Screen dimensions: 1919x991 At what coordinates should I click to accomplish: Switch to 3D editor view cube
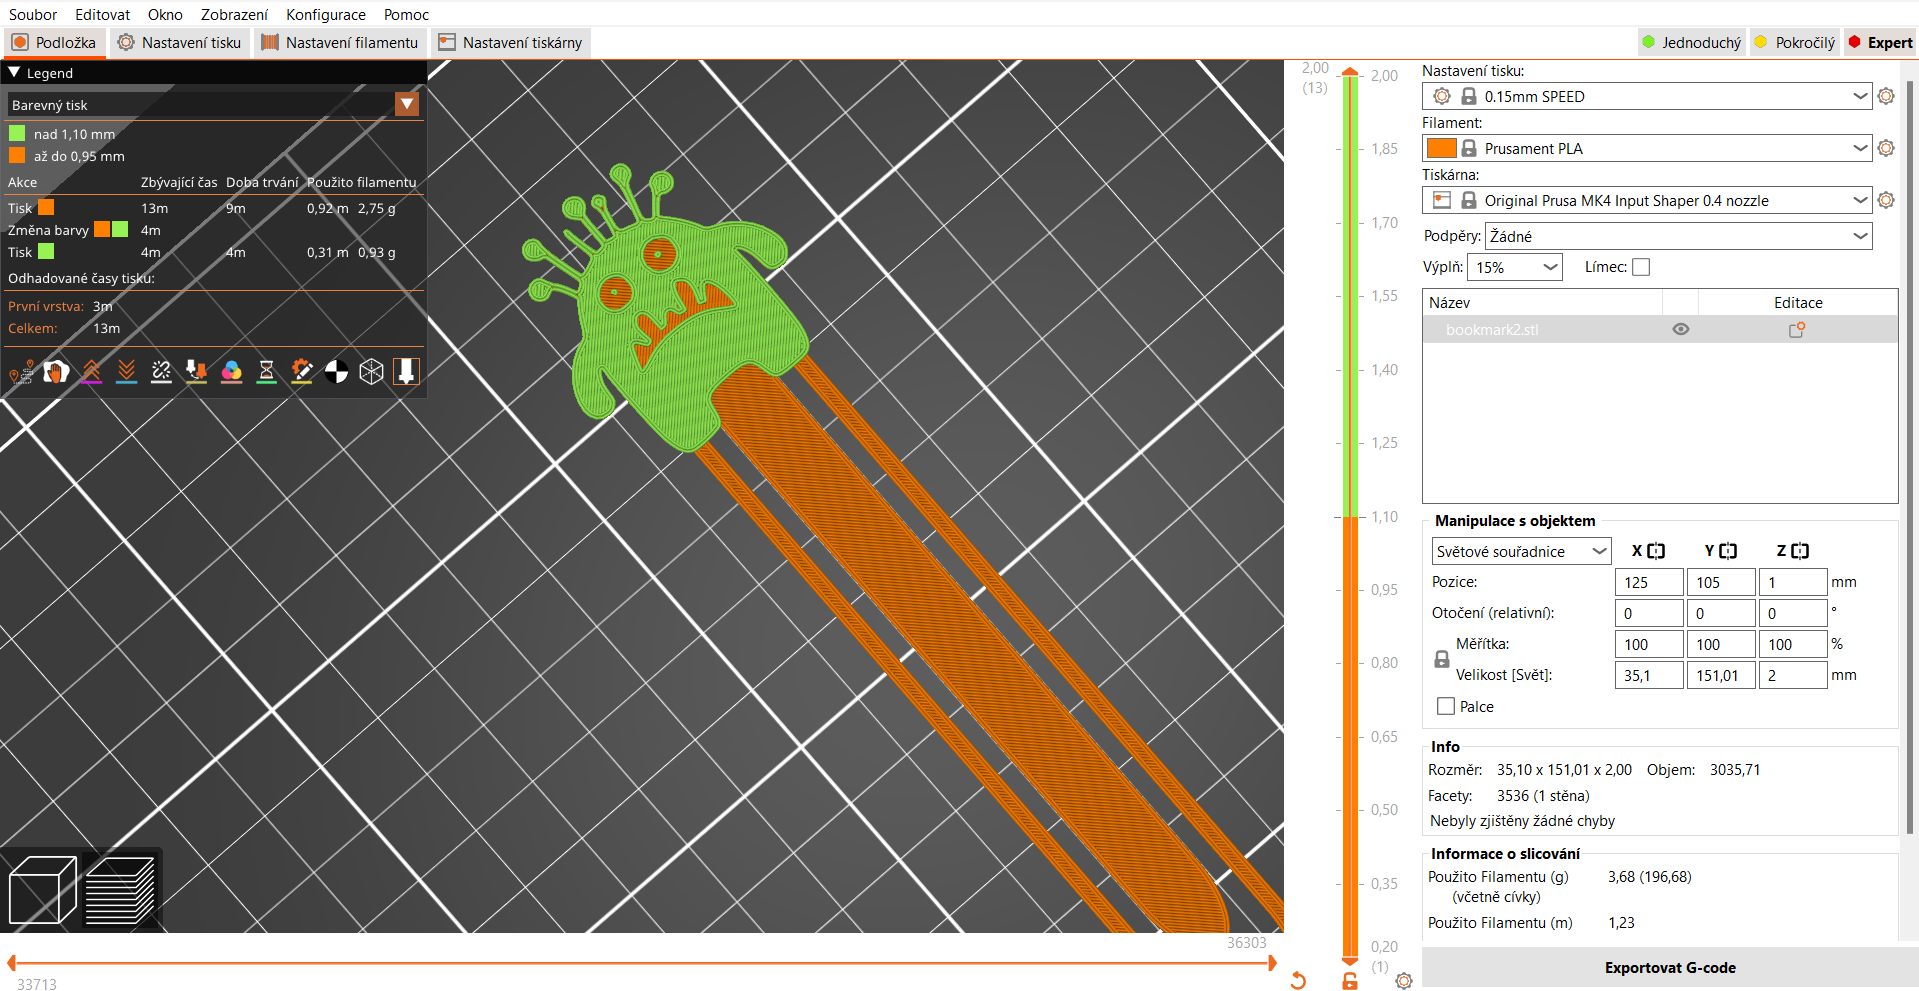42,890
